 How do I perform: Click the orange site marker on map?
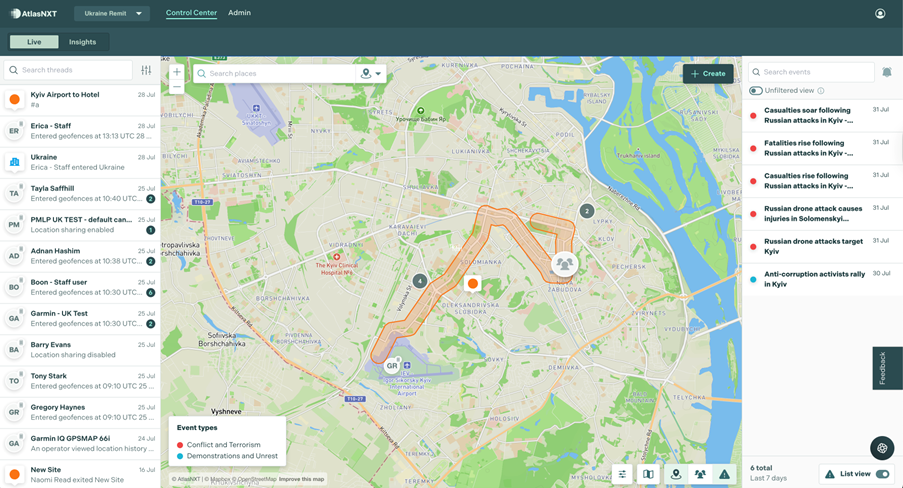(x=473, y=283)
